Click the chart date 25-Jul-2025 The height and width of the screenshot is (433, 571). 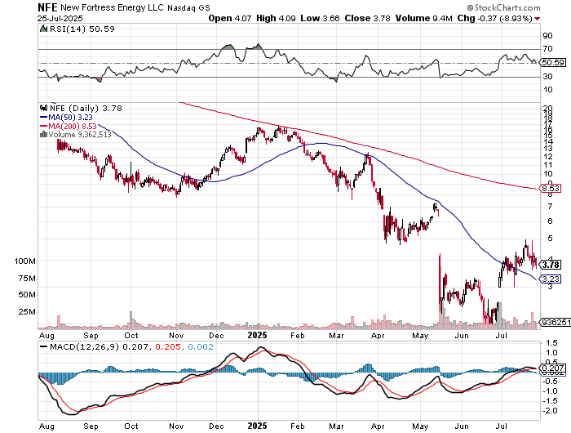60,18
